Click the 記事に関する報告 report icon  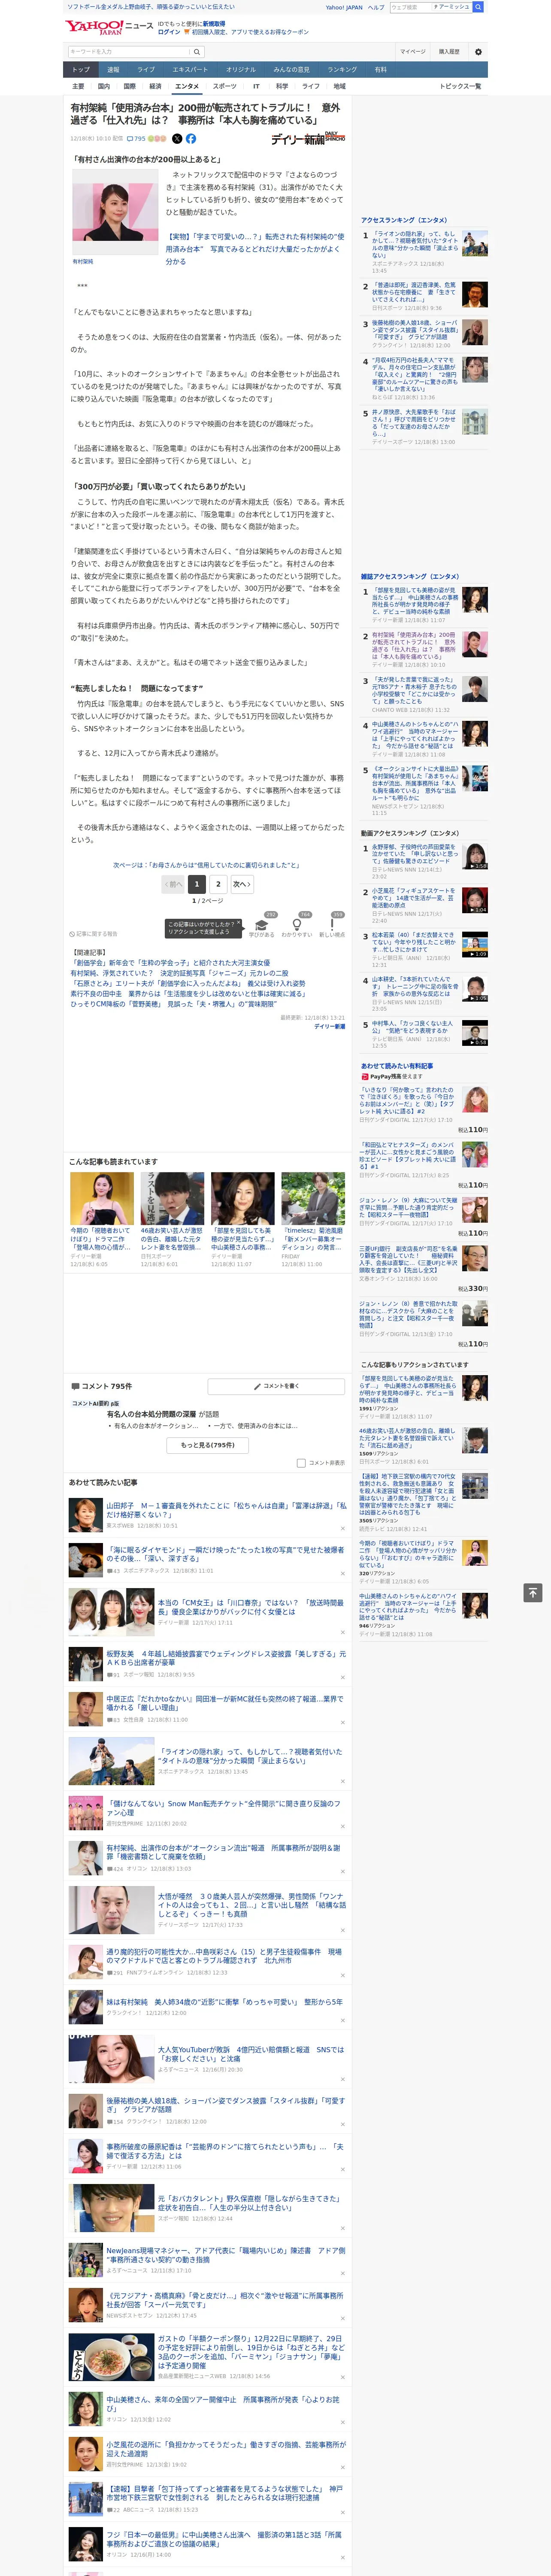pyautogui.click(x=93, y=934)
